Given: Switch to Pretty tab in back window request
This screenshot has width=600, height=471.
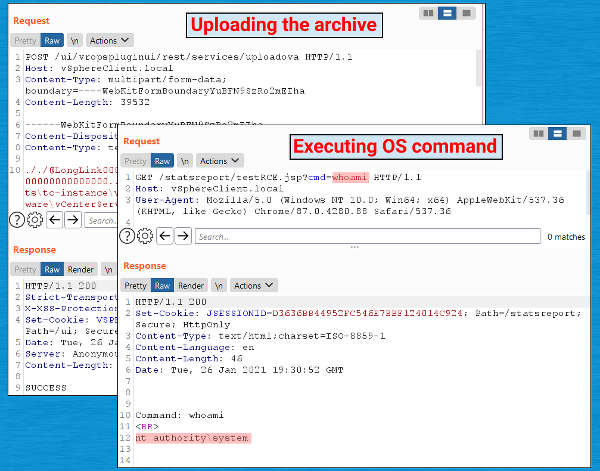Looking at the screenshot, I should (25, 41).
